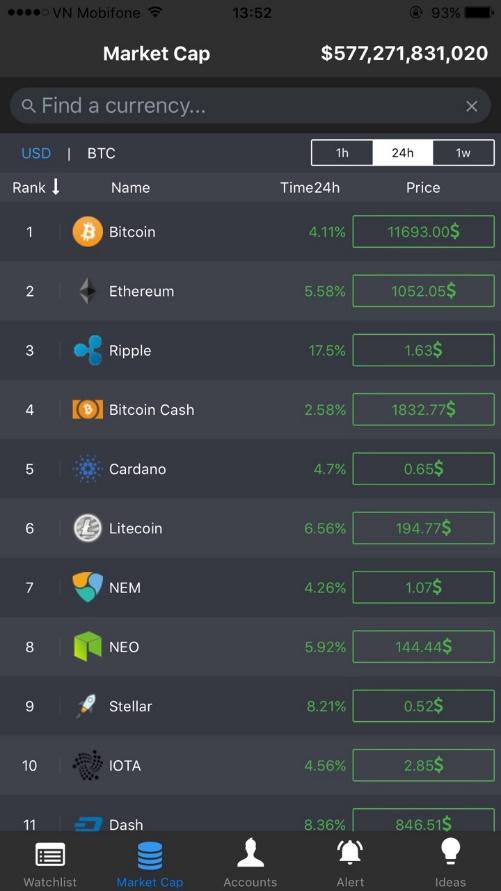501x891 pixels.
Task: Toggle Rank sort order arrow
Action: point(56,186)
